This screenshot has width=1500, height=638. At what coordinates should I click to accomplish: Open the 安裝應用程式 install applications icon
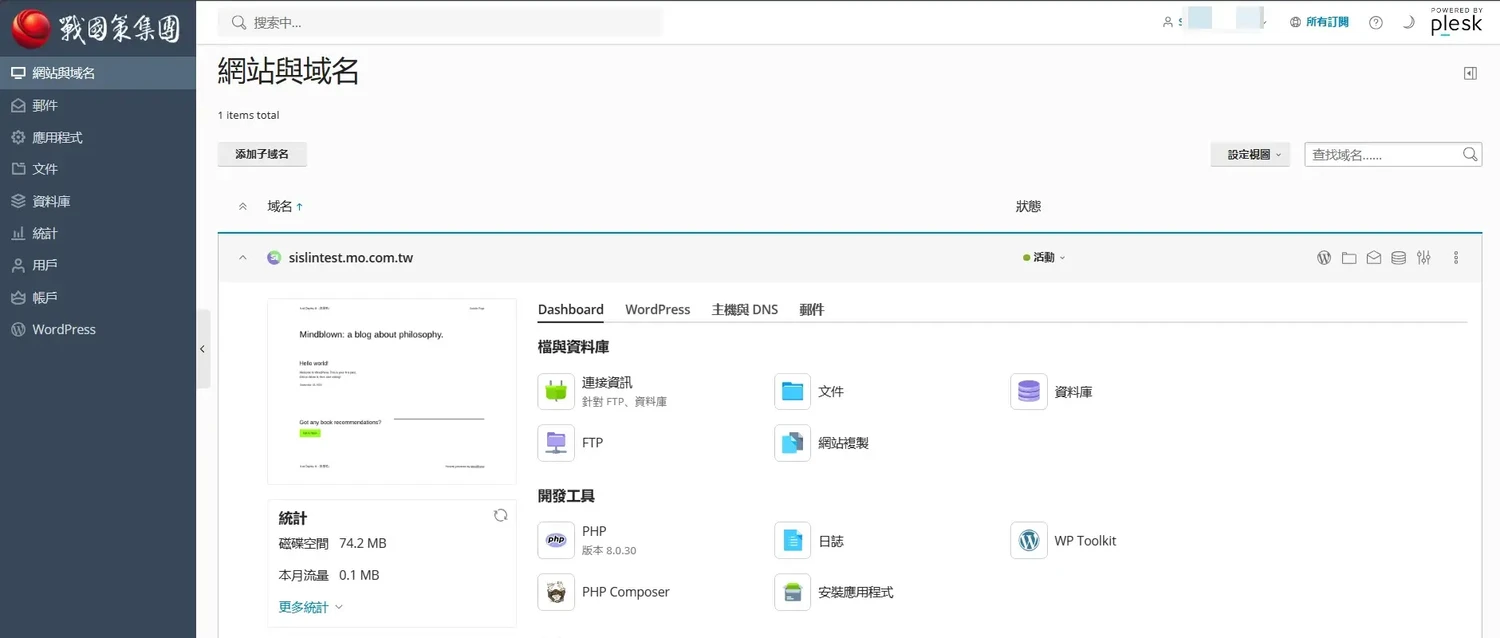pyautogui.click(x=793, y=592)
